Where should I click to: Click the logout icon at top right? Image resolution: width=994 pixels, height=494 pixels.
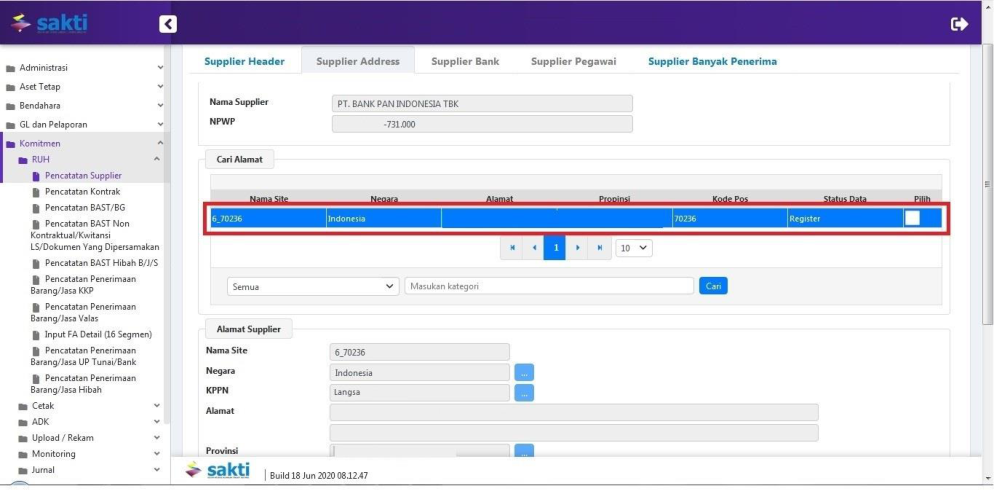tap(959, 24)
